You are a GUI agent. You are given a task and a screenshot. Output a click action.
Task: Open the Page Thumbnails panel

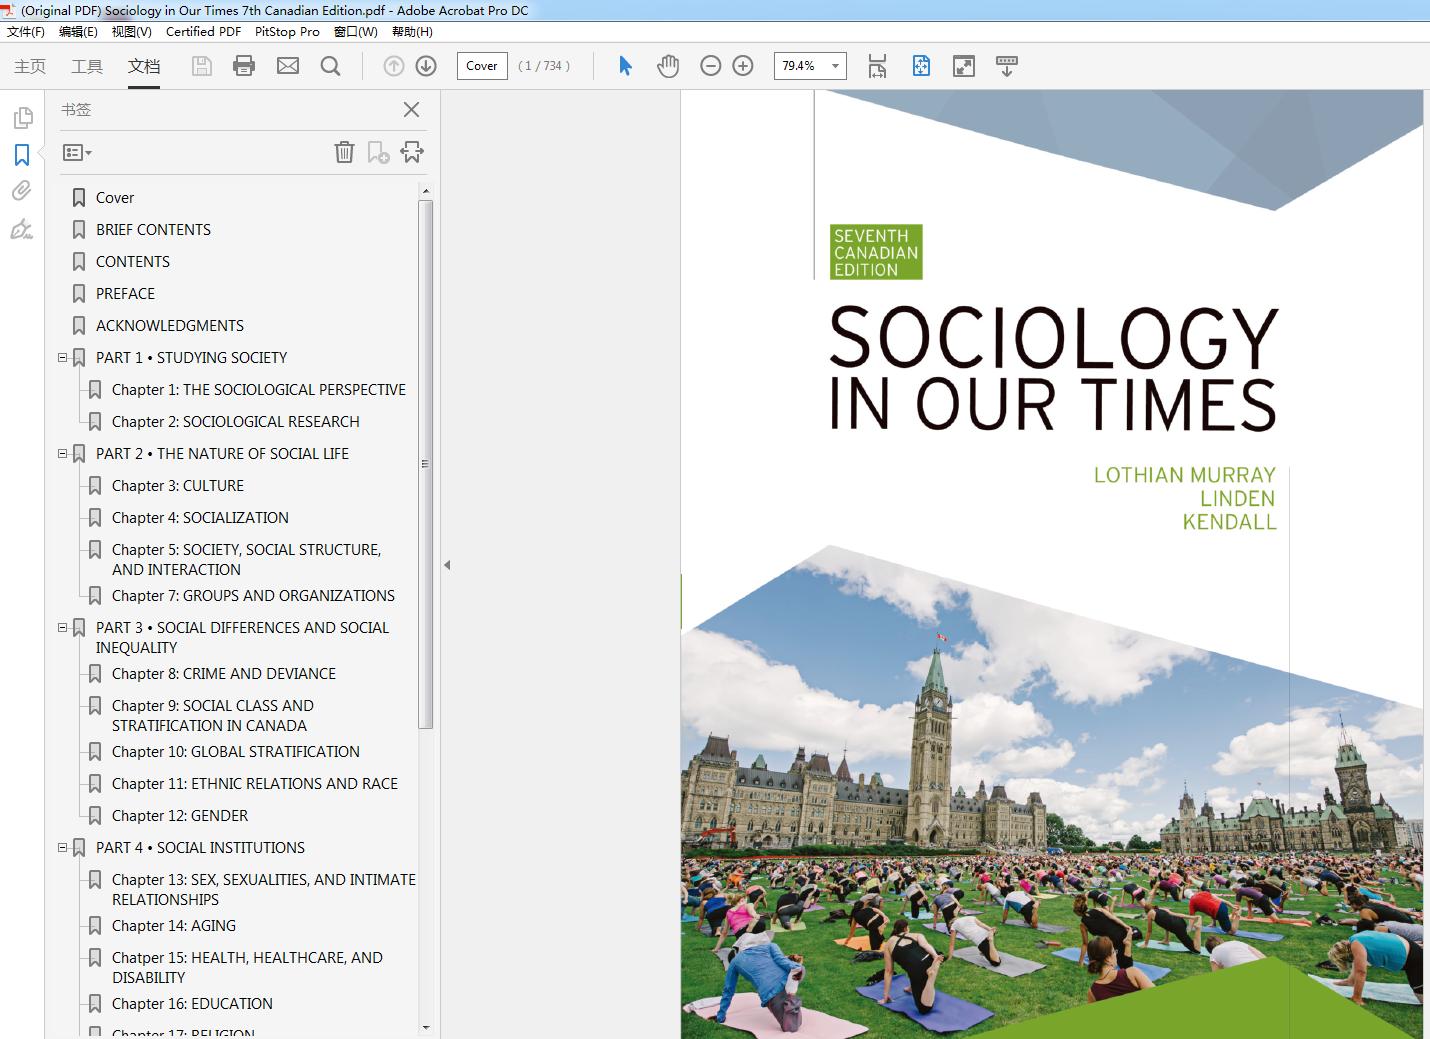coord(22,118)
